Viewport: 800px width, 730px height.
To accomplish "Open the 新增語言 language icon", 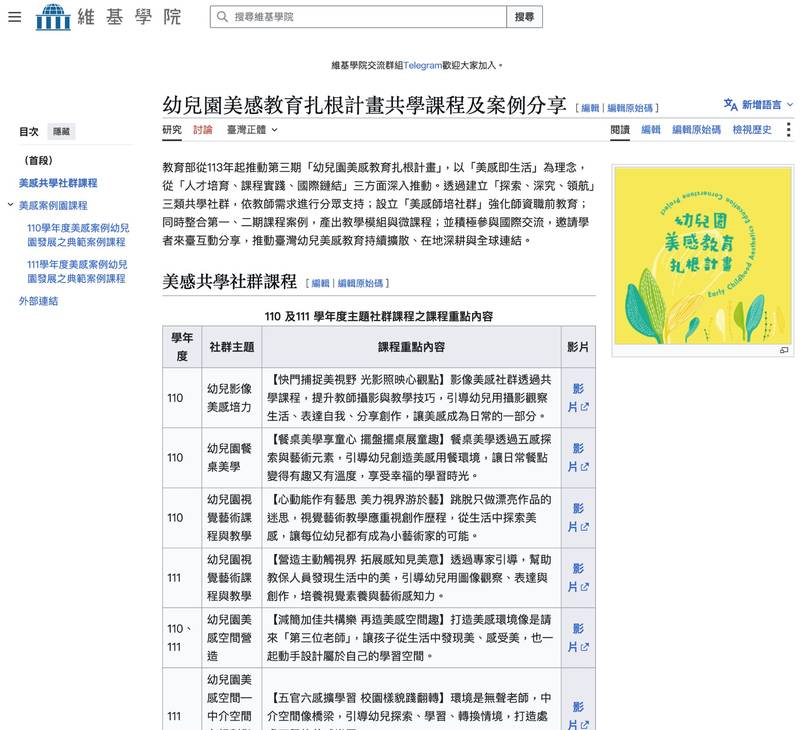I will tap(731, 105).
